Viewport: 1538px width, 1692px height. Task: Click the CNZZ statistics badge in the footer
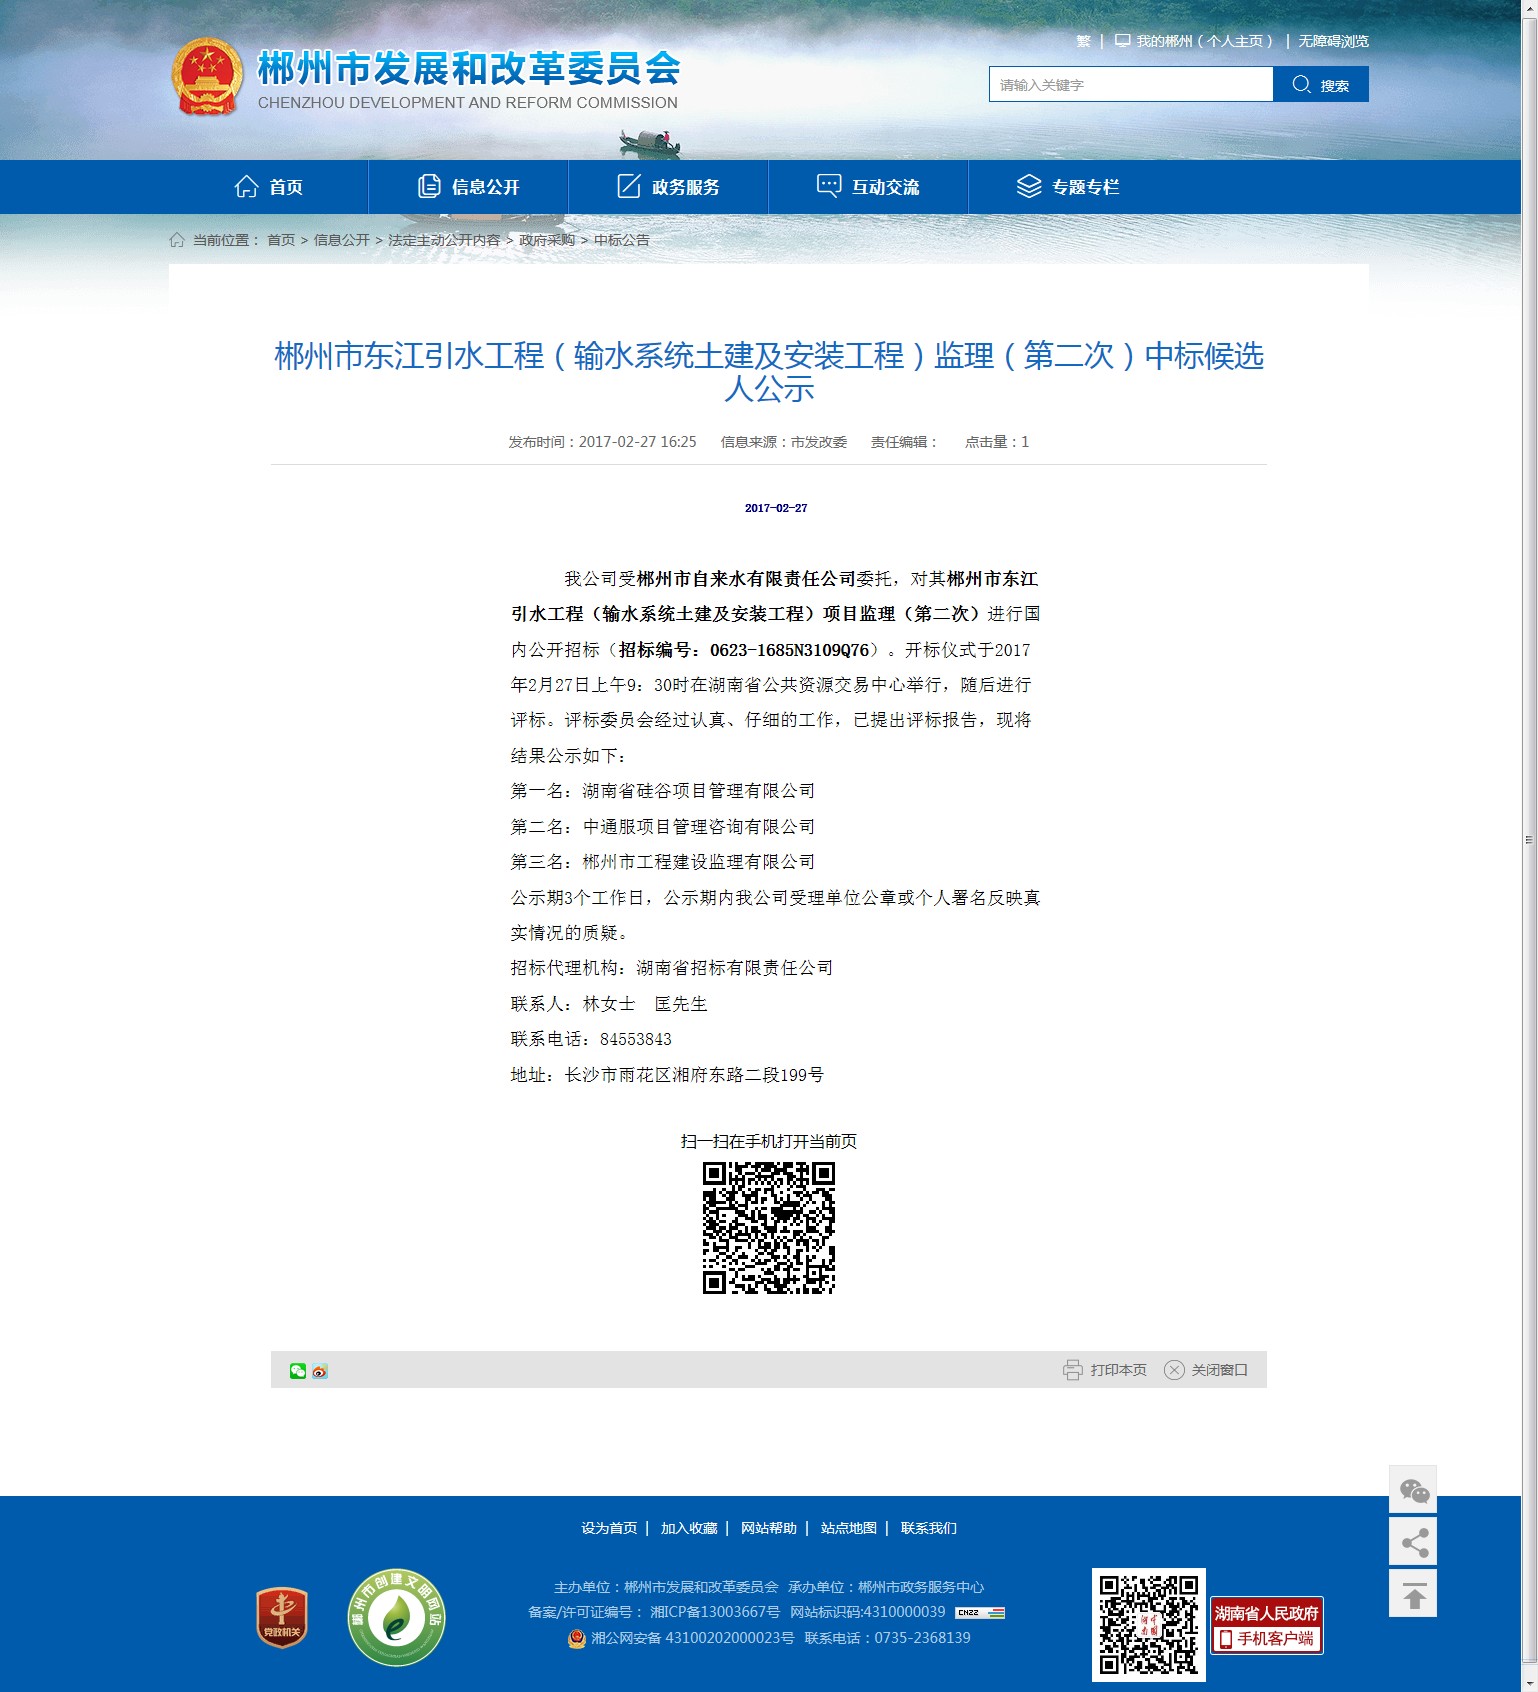980,1612
